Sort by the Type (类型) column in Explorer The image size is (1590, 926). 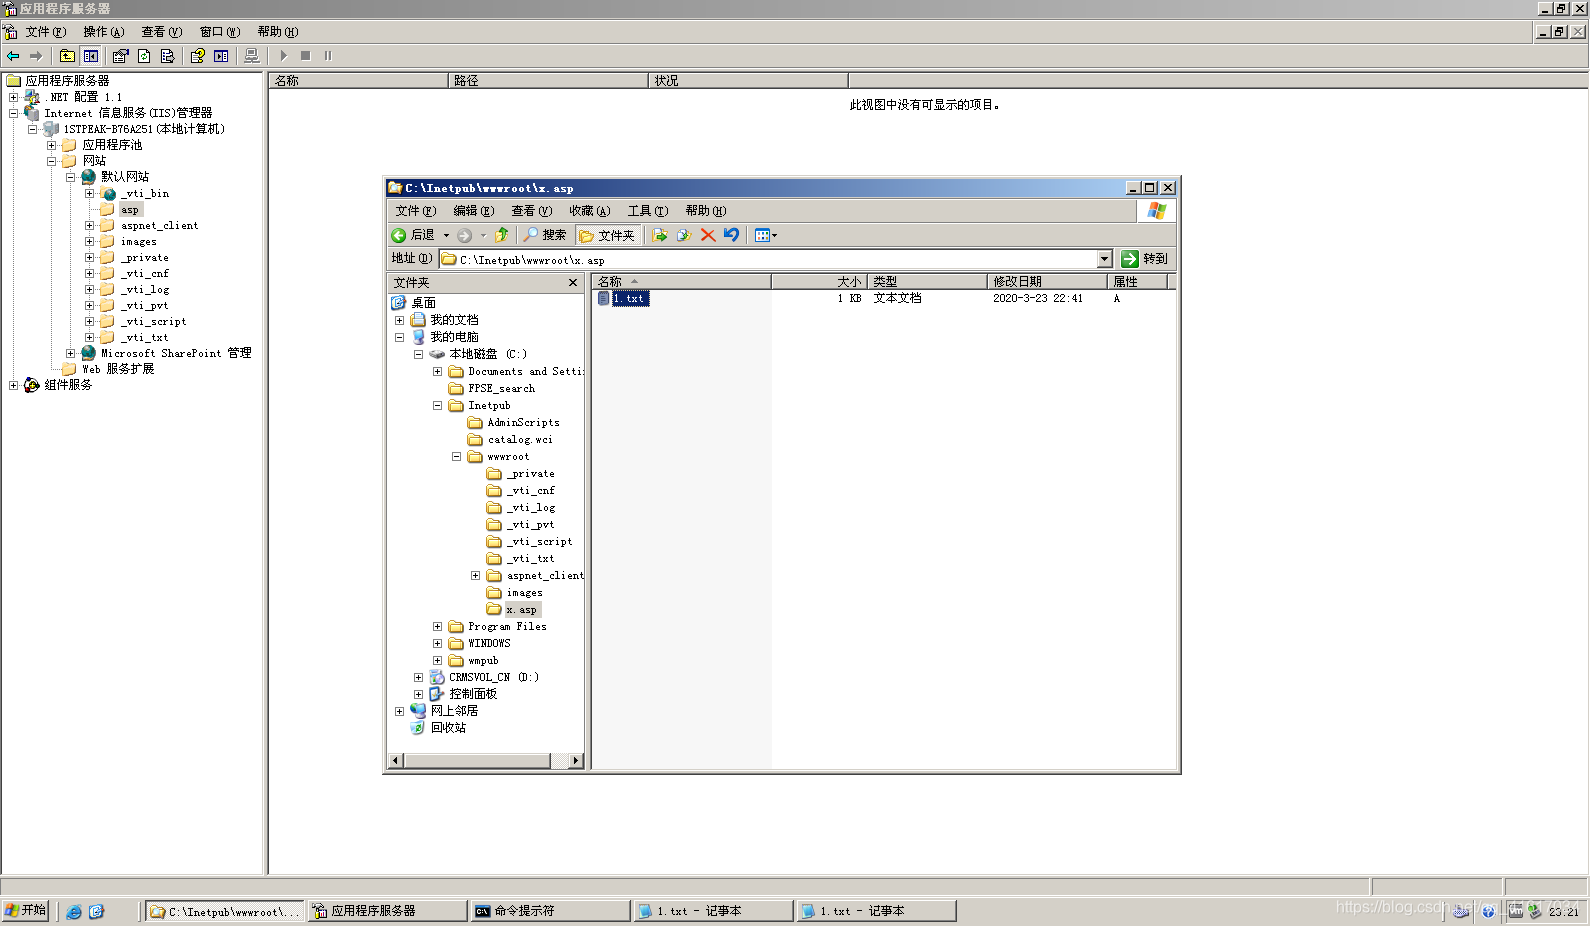[x=927, y=282]
